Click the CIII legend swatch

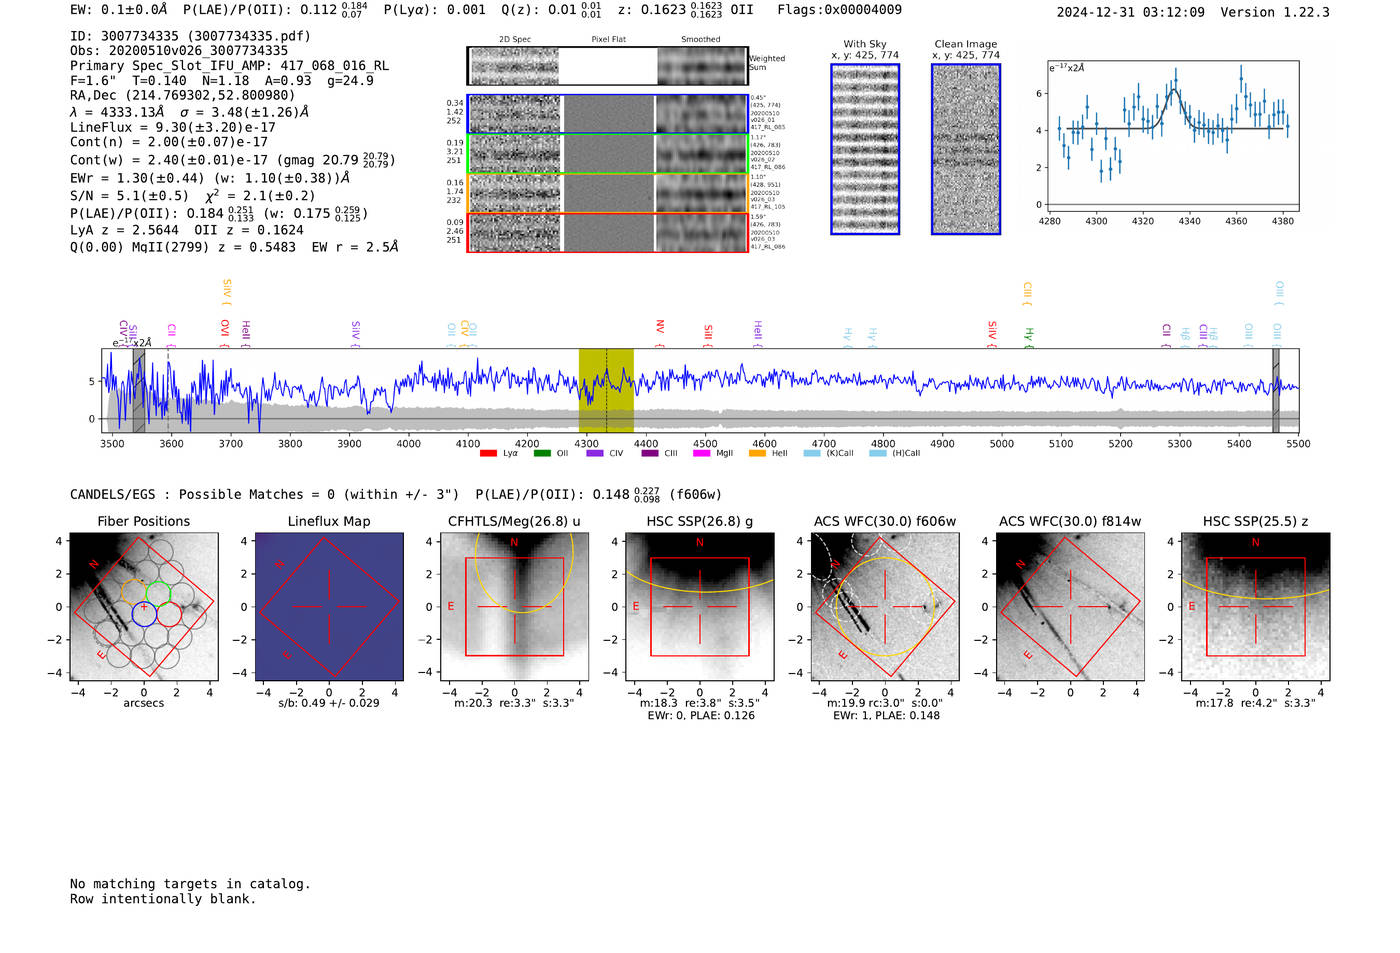pyautogui.click(x=650, y=453)
